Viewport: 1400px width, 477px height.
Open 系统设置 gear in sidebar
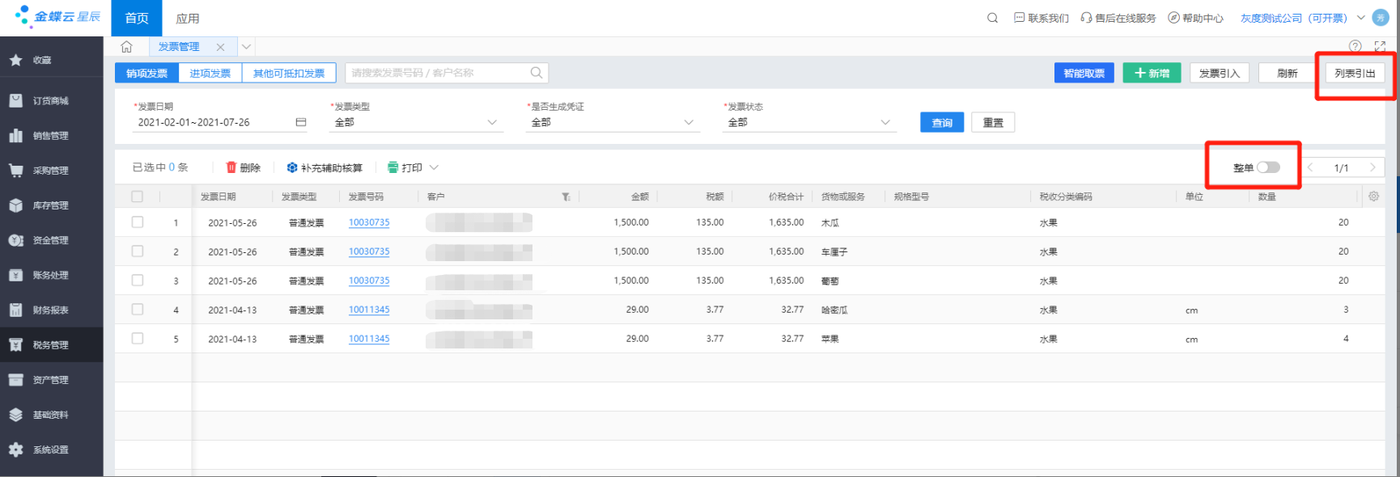pos(51,450)
